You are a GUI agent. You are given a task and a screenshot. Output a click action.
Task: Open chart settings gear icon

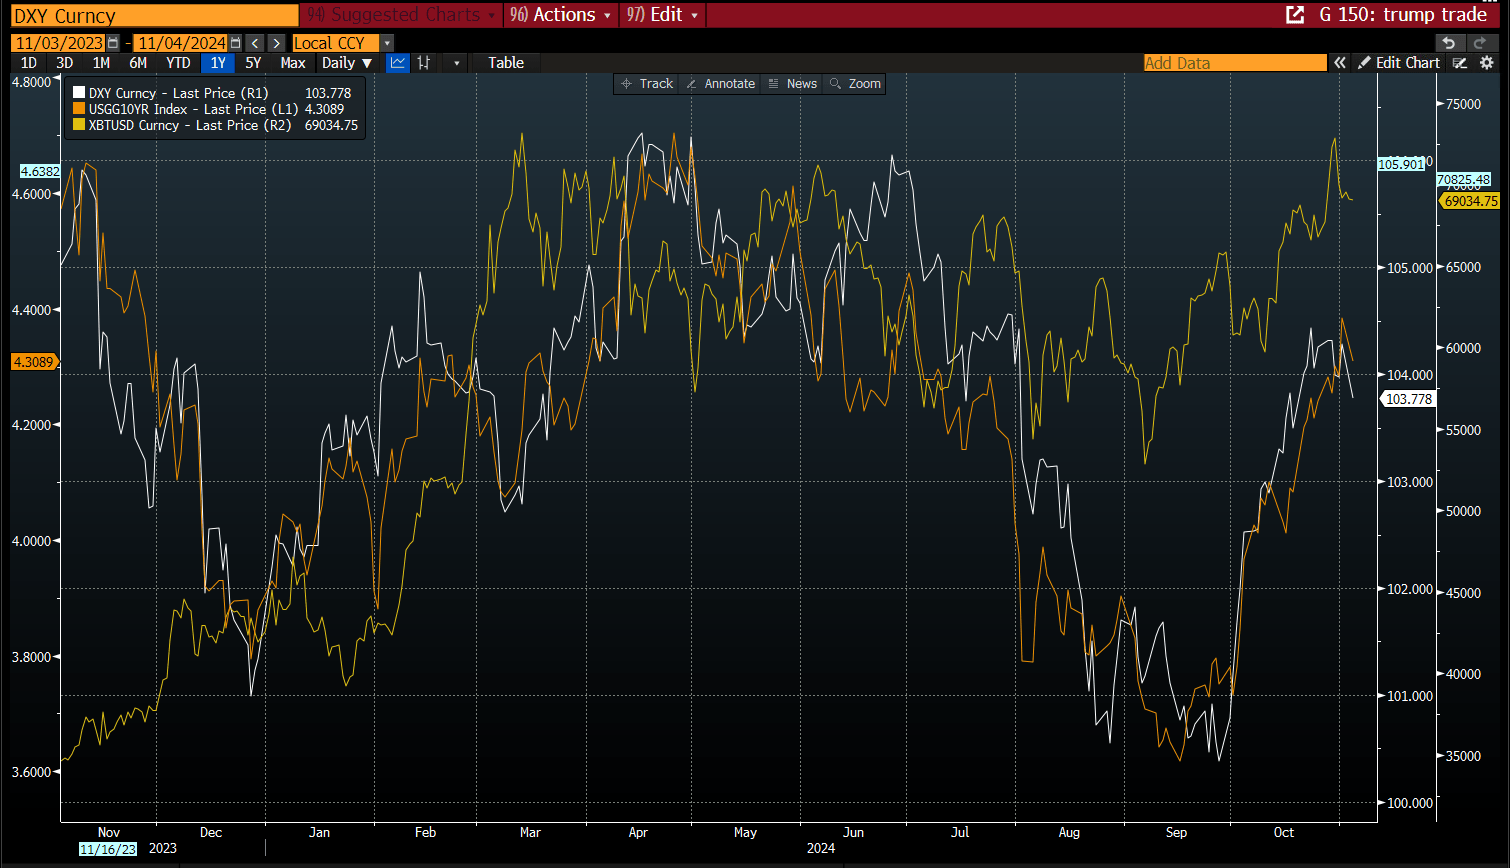point(1486,63)
